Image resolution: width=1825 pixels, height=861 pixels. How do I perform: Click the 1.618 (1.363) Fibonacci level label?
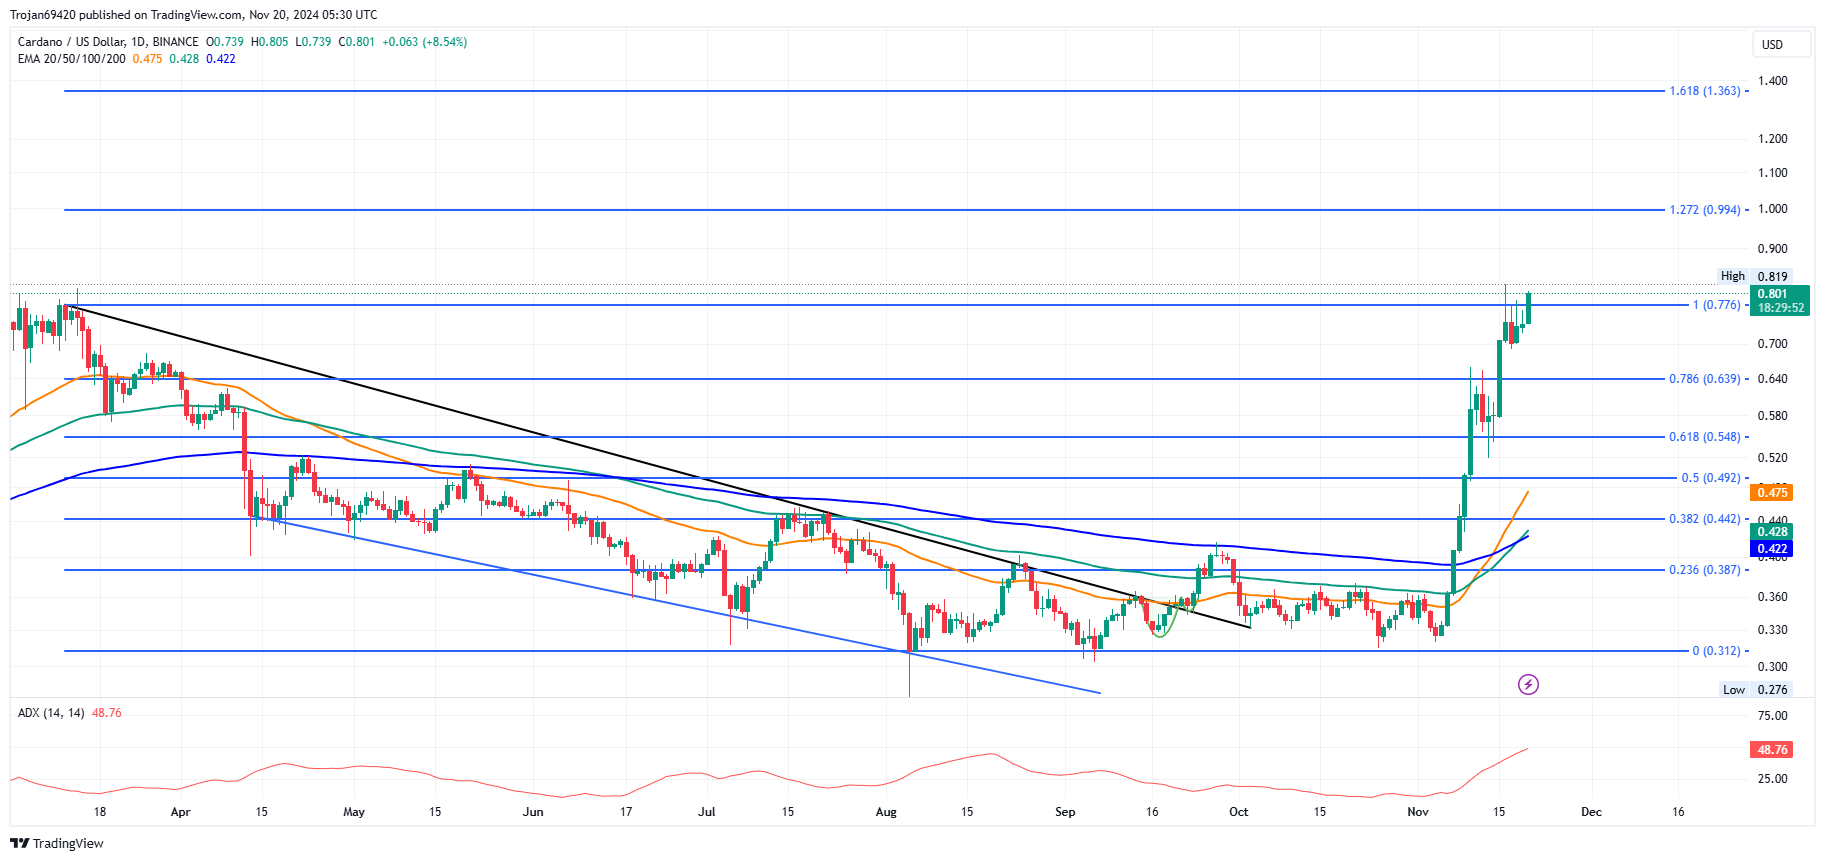pos(1704,91)
